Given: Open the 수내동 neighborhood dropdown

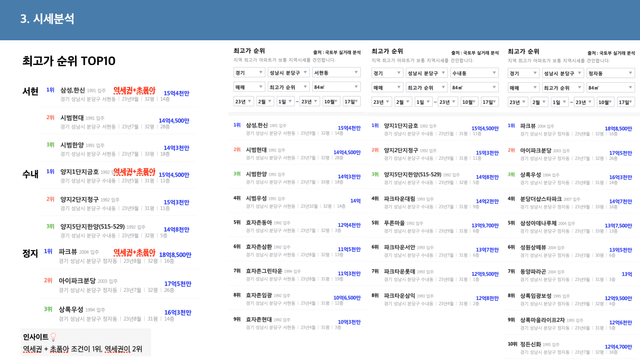Looking at the screenshot, I should pos(474,73).
